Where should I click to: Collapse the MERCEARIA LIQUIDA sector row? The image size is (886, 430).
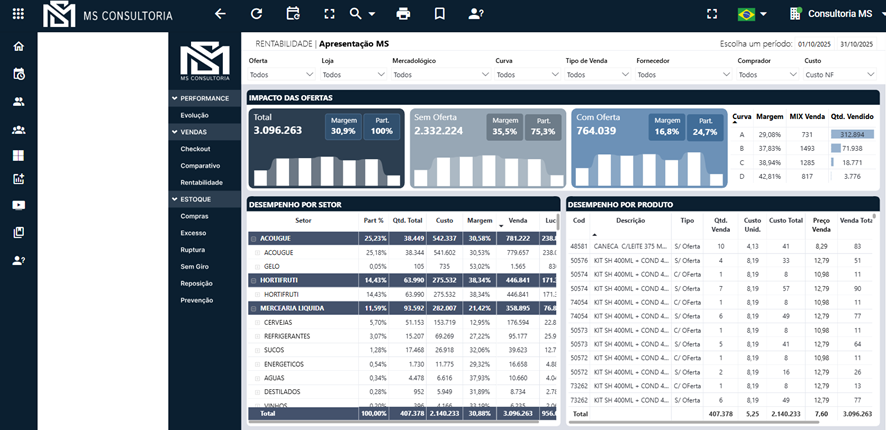pos(254,309)
